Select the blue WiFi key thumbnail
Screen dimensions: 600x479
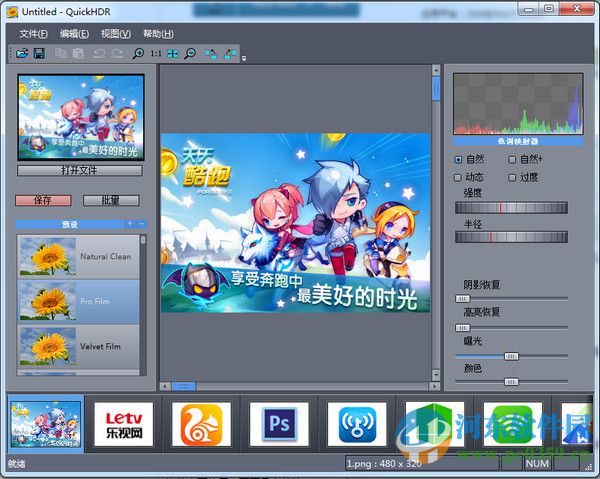click(357, 424)
